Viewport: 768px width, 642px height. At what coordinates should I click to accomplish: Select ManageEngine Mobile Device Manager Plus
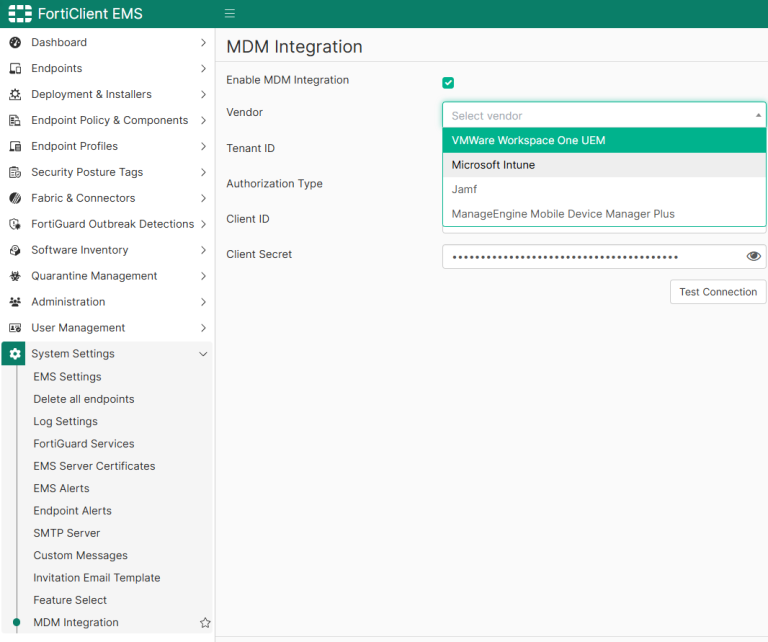tap(604, 214)
